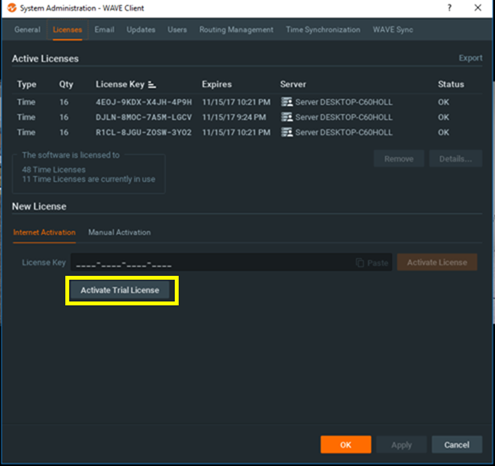Confirm with the orange OK button

point(346,445)
